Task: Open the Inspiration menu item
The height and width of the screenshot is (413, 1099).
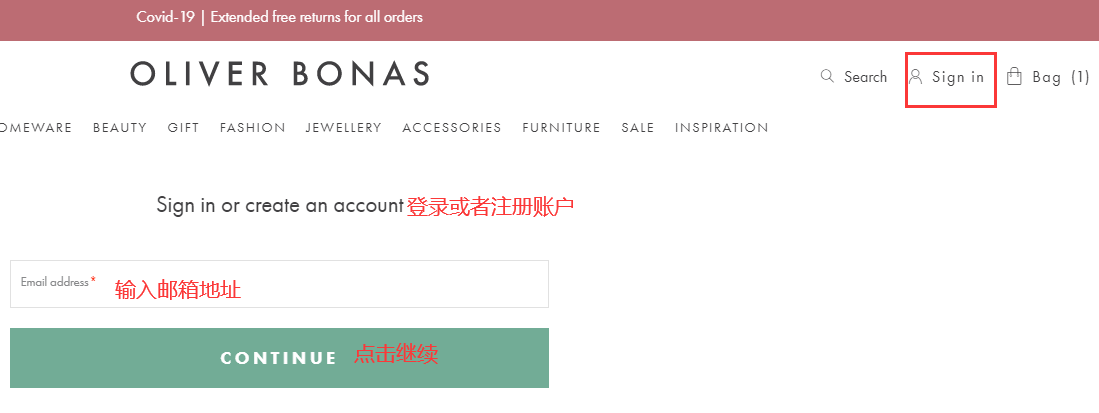Action: tap(721, 128)
